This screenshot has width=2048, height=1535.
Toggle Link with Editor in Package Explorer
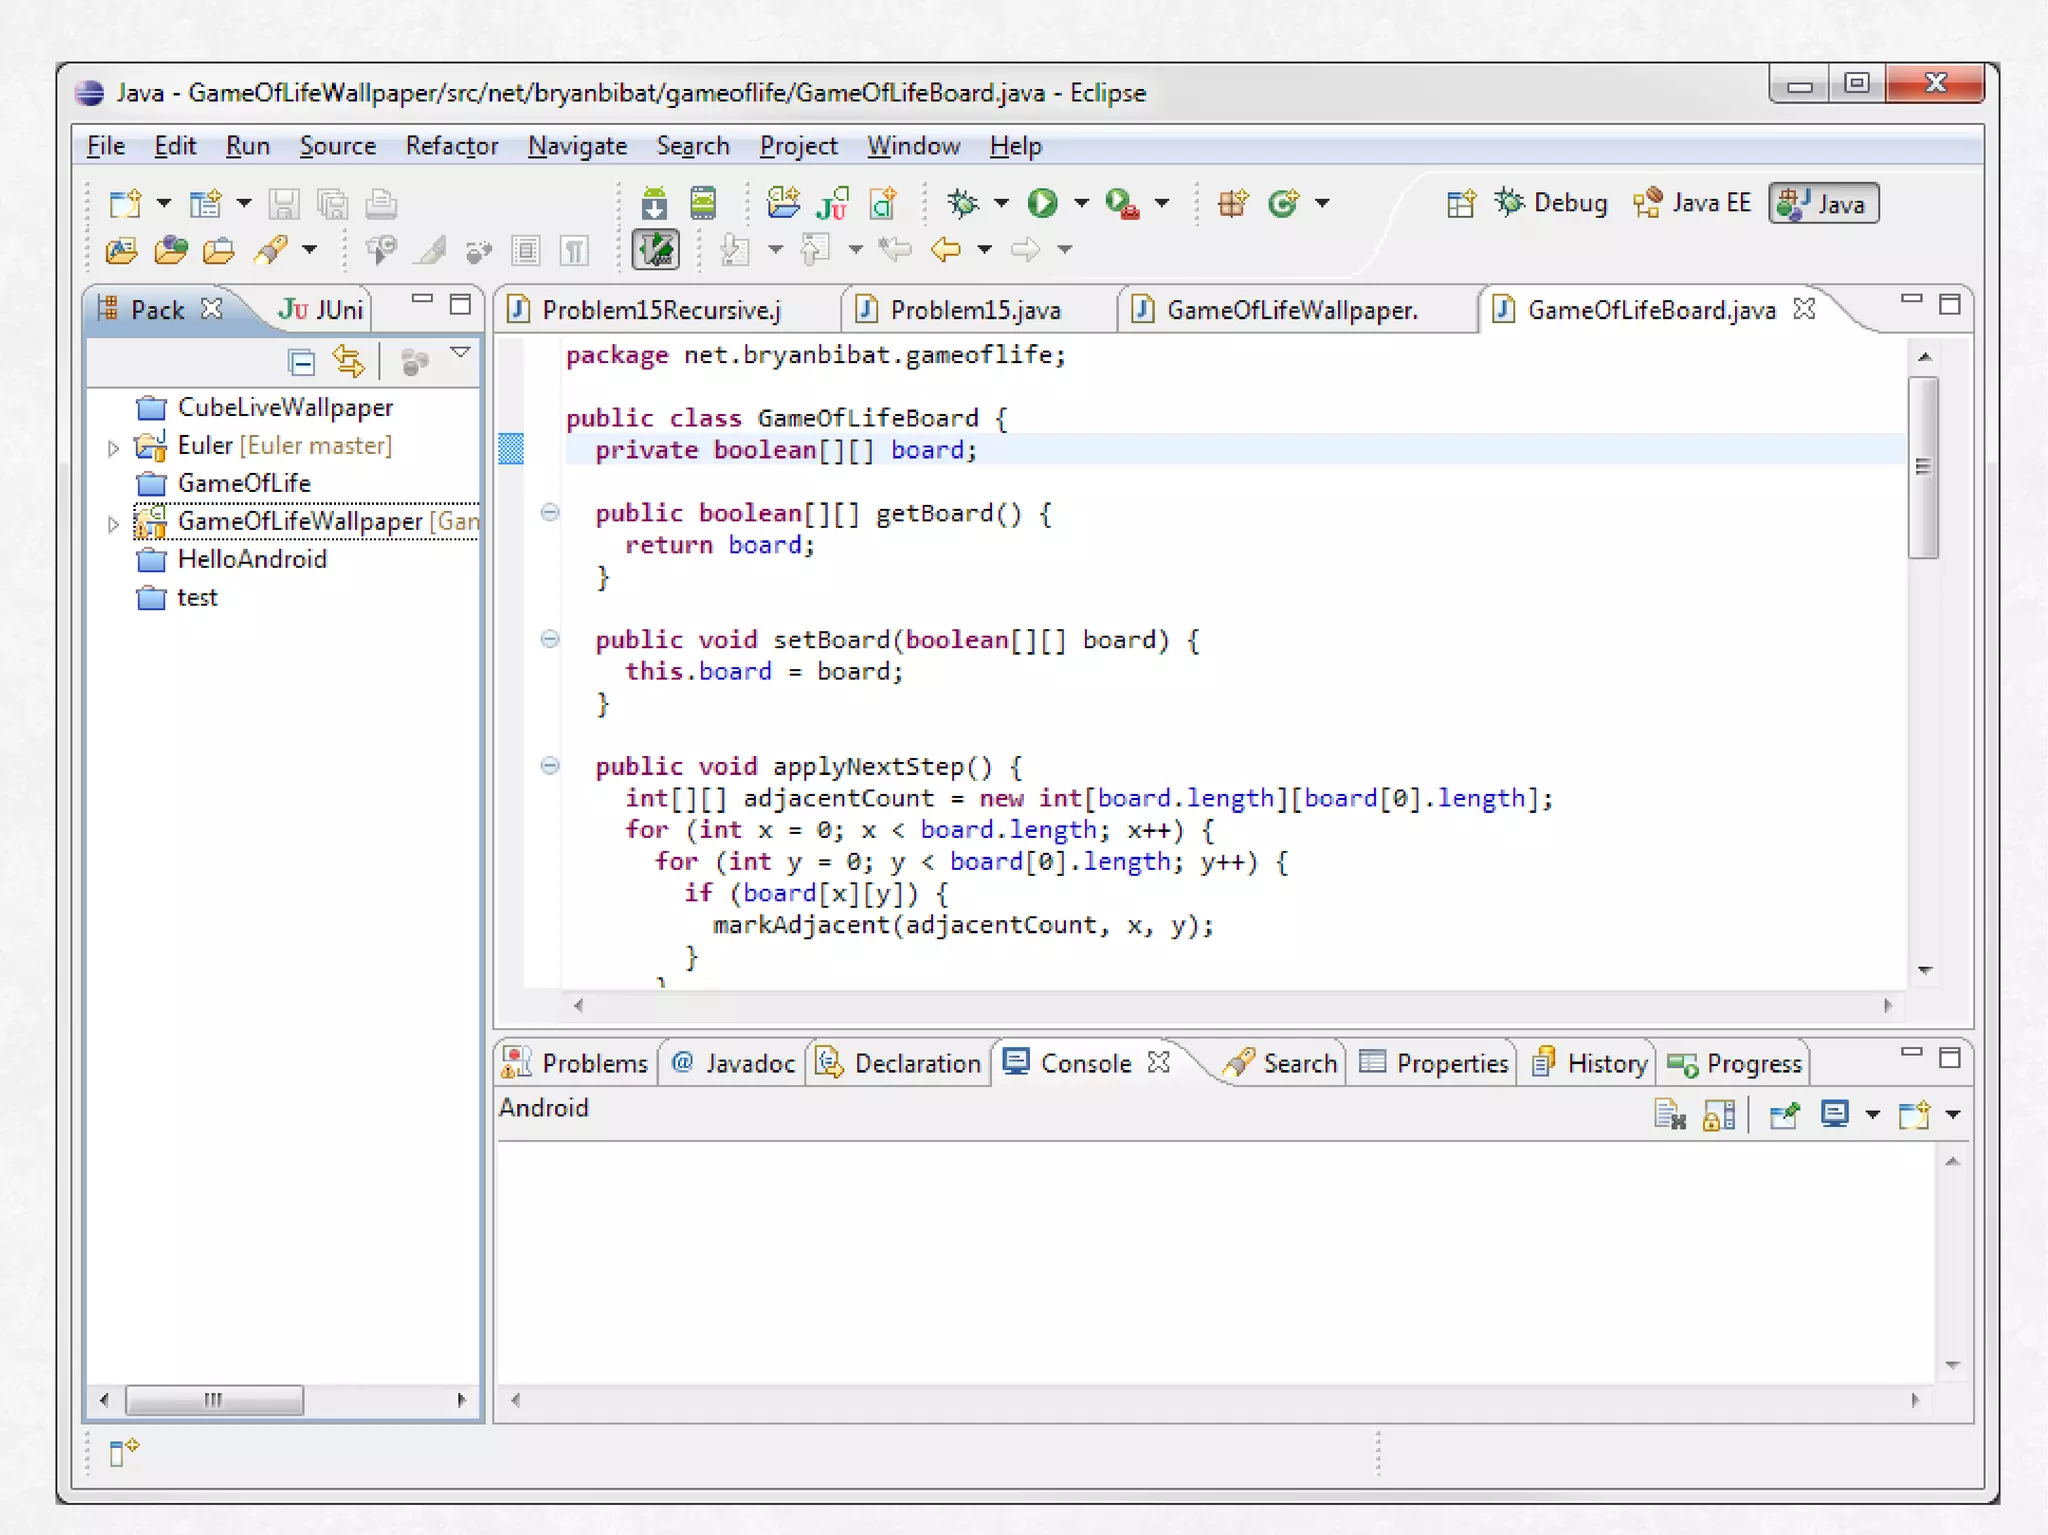(349, 361)
